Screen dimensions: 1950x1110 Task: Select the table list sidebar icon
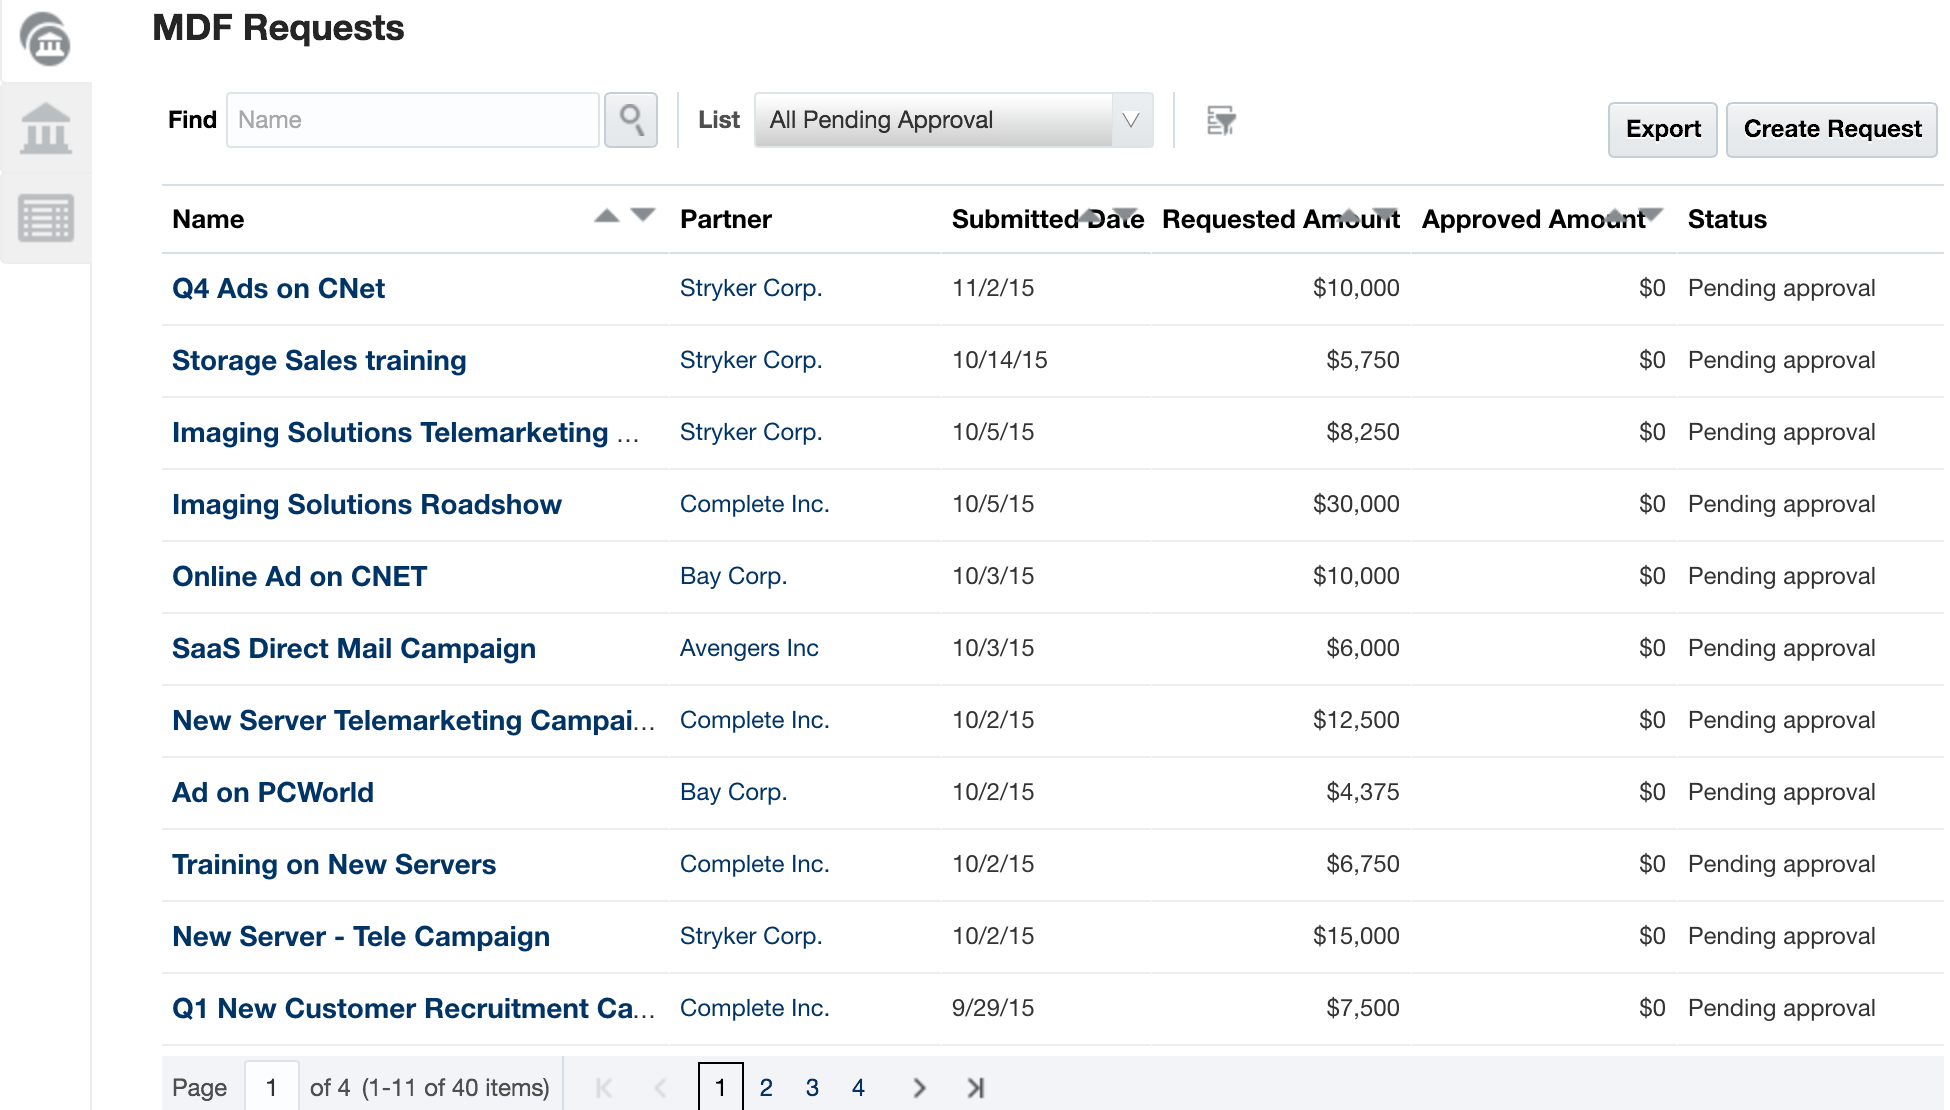[46, 218]
